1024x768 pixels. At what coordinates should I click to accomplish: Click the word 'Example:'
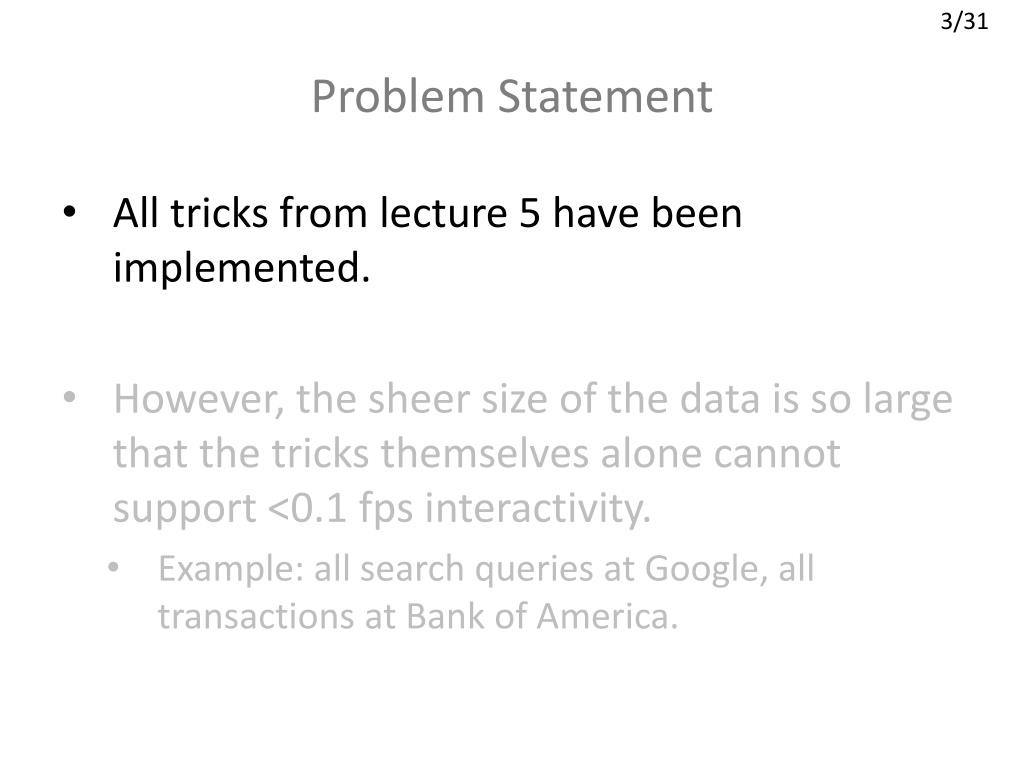click(231, 569)
